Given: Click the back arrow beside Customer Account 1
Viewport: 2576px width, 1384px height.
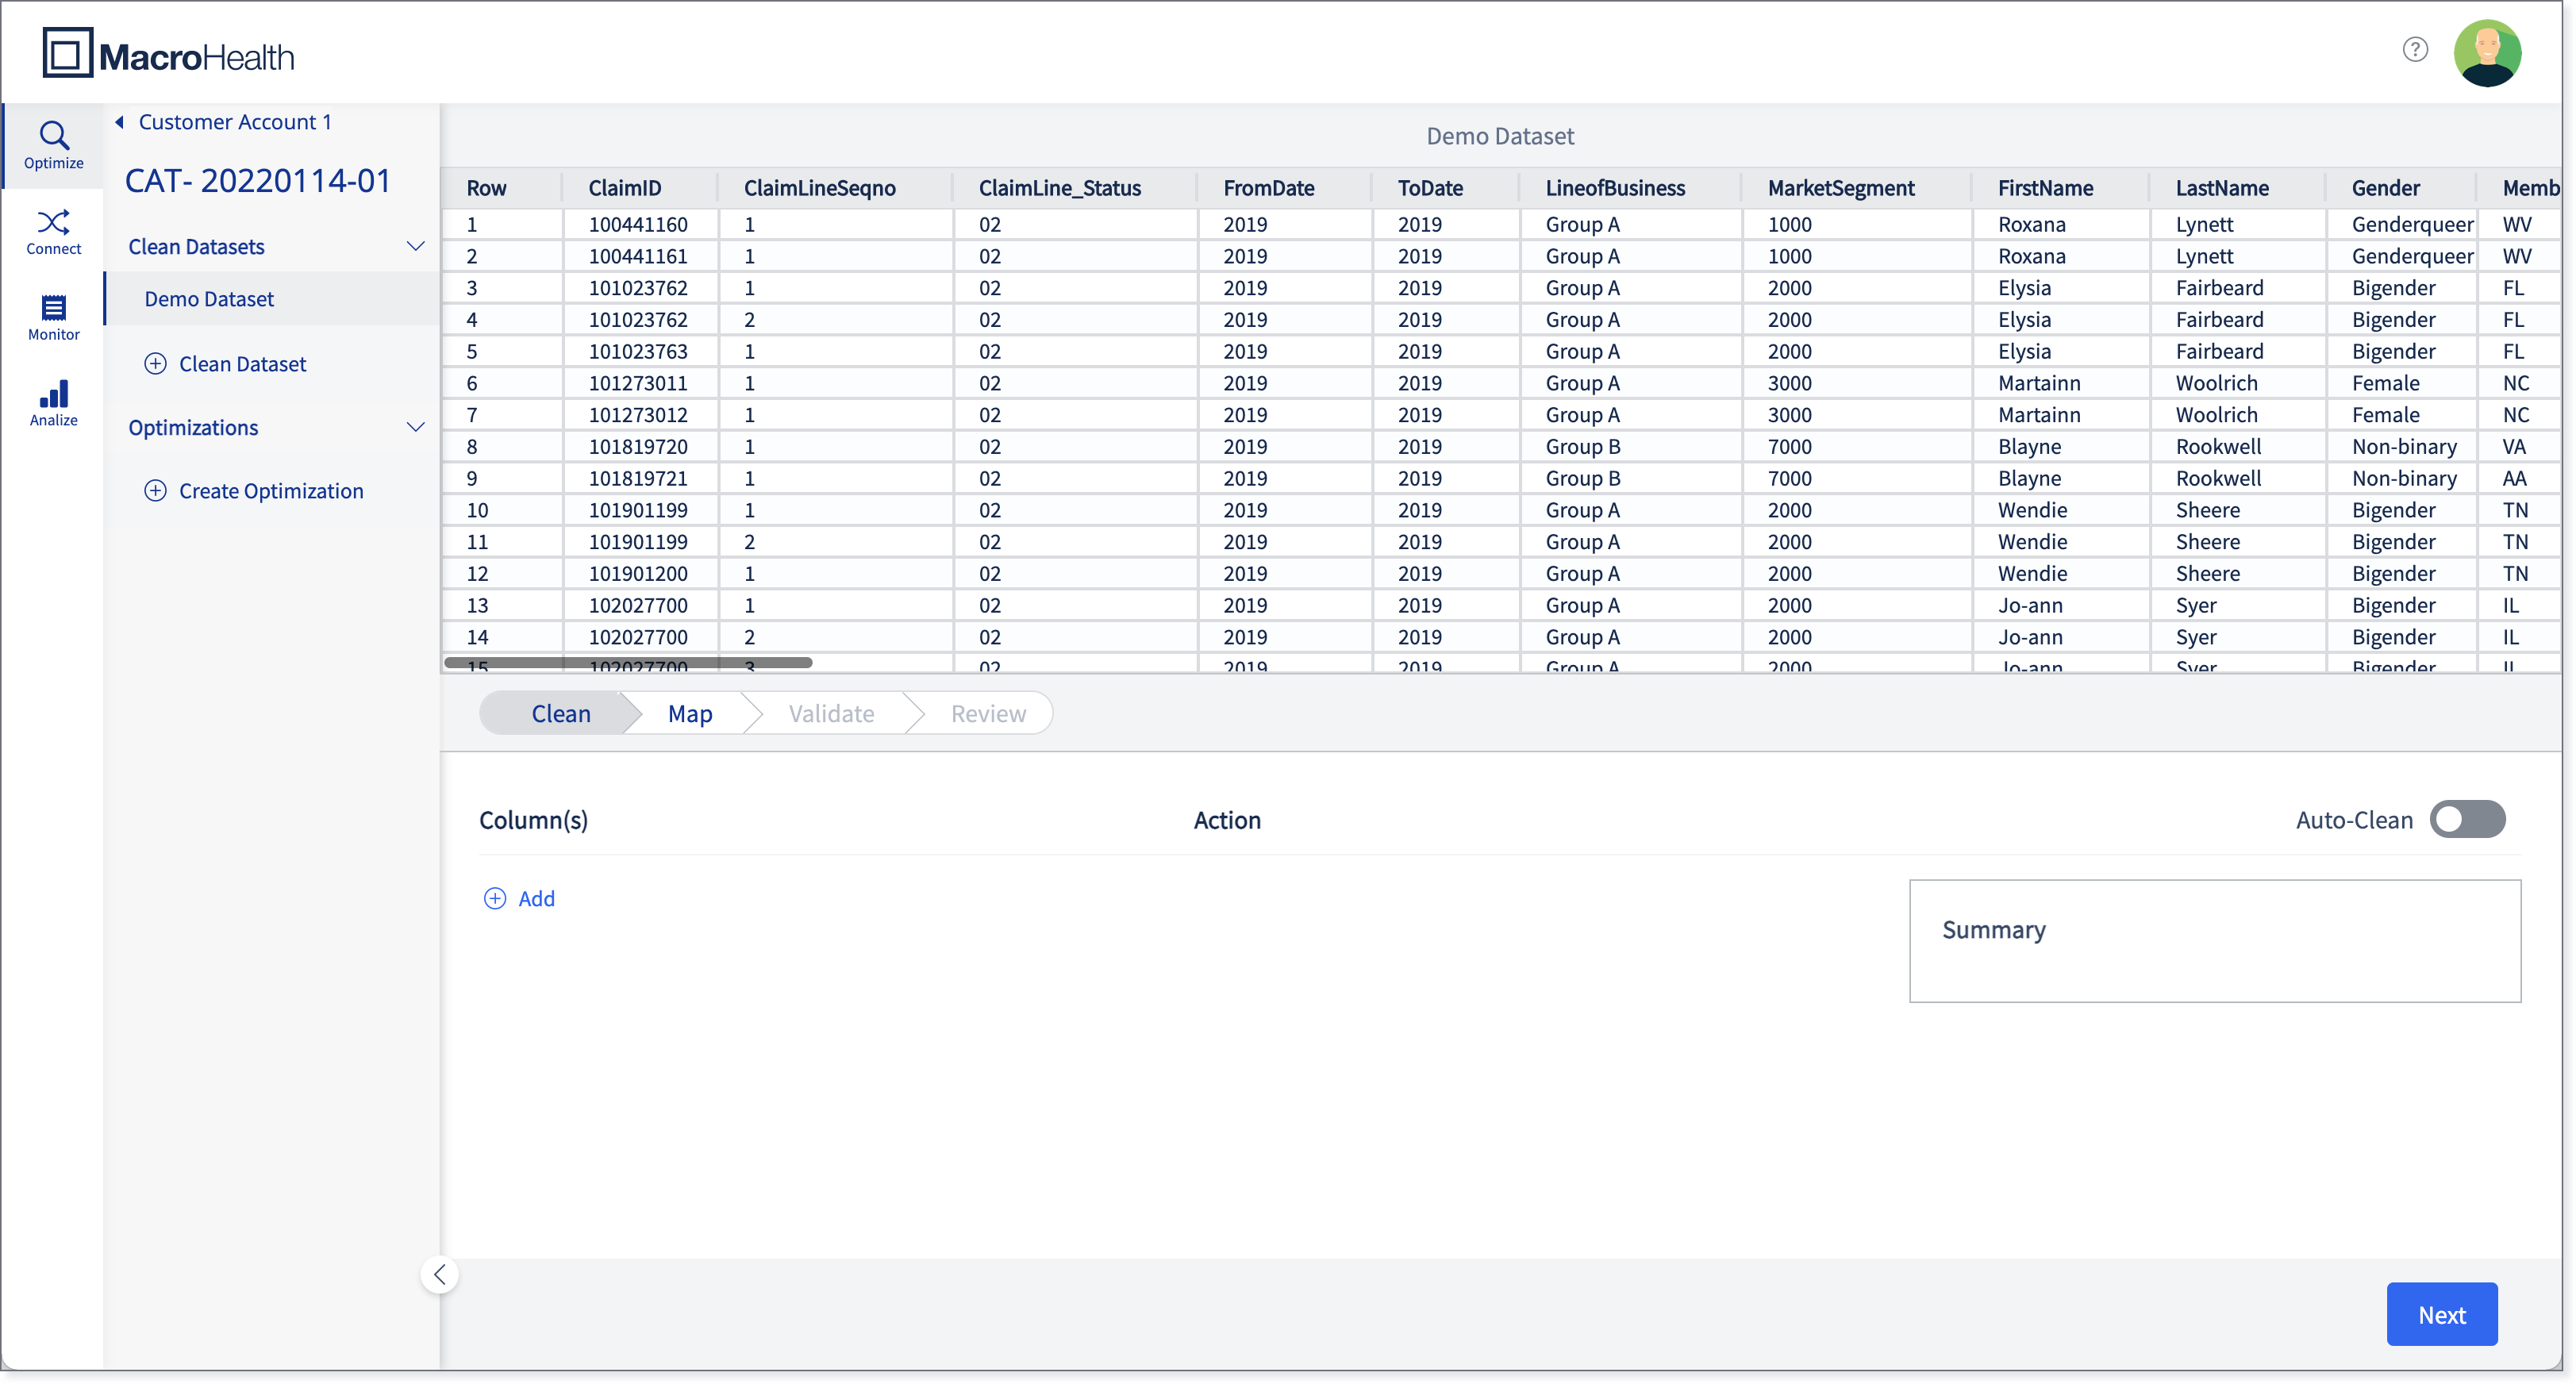Looking at the screenshot, I should [119, 122].
